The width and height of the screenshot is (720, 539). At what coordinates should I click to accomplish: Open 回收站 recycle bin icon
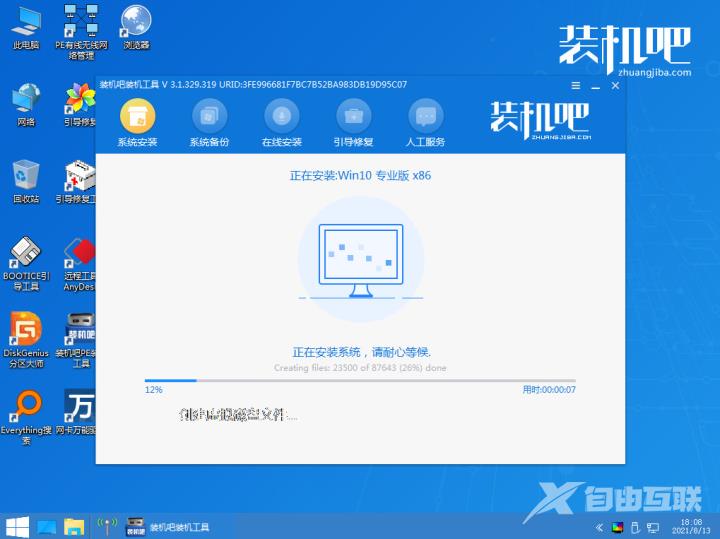pos(26,181)
